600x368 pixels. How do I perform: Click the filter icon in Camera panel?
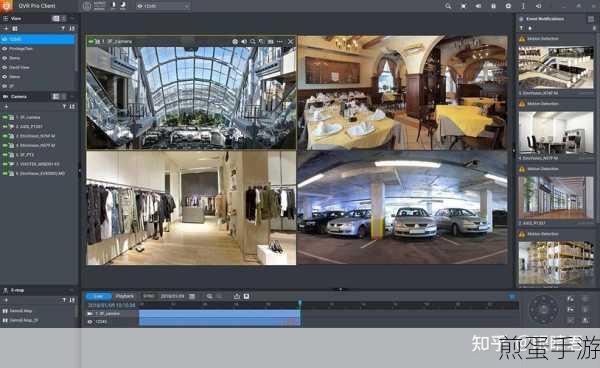(64, 106)
